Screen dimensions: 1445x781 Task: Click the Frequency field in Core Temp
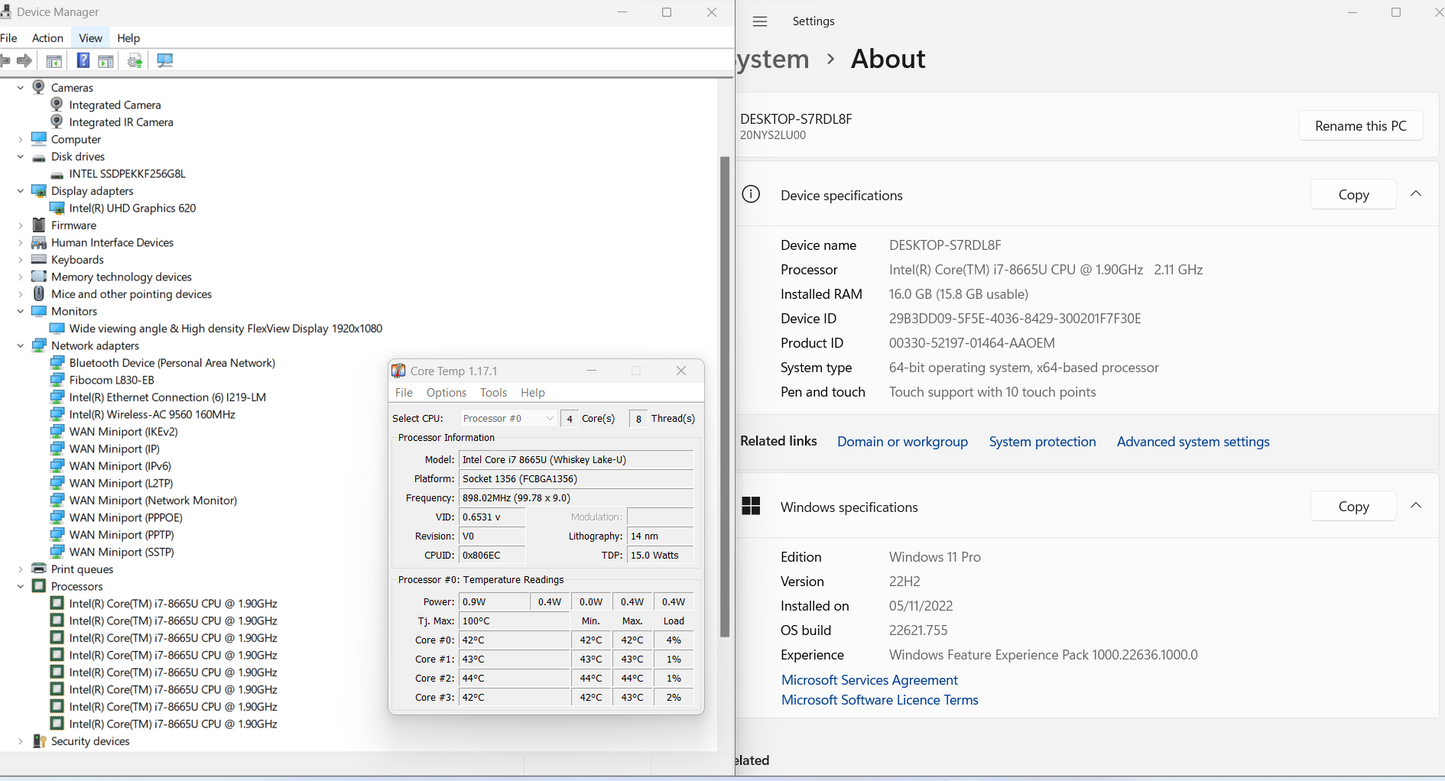576,498
